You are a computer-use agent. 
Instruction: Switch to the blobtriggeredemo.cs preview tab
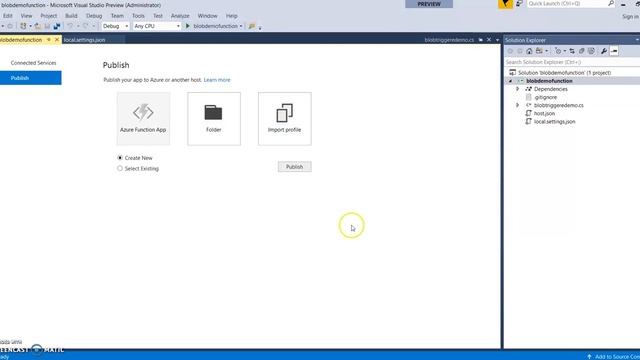pos(449,40)
